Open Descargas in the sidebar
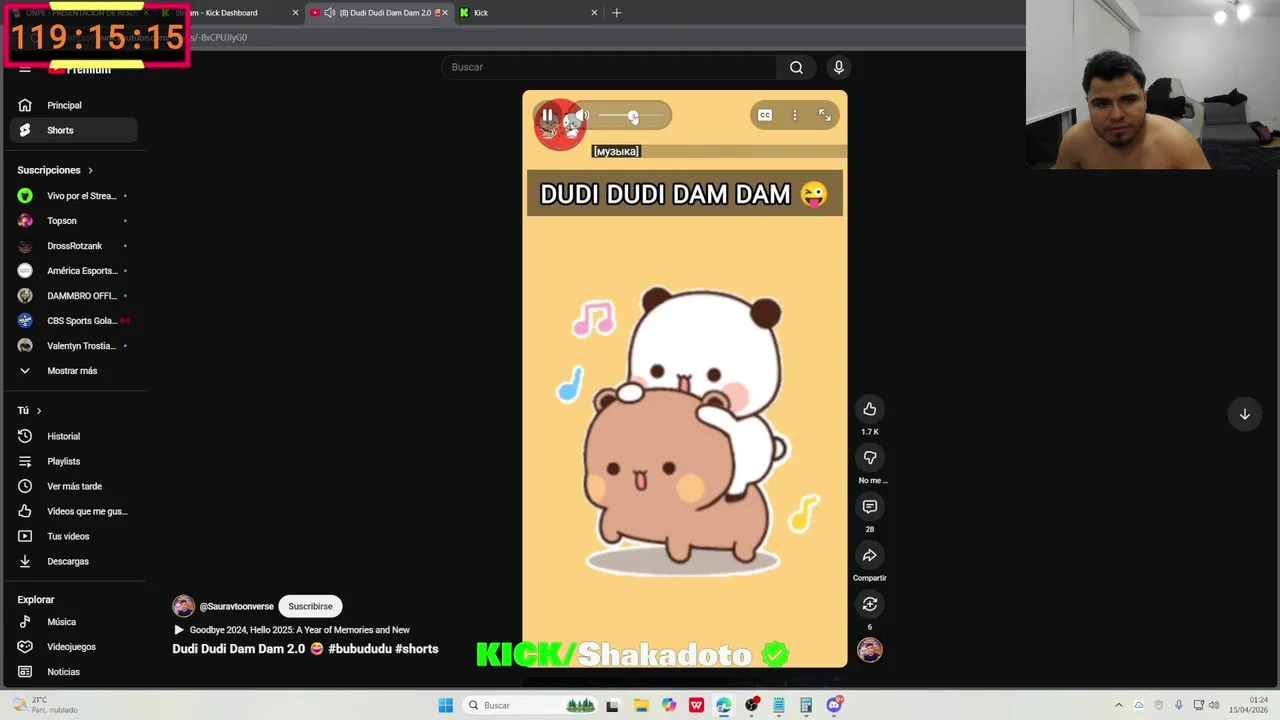Viewport: 1280px width, 720px height. [74, 561]
